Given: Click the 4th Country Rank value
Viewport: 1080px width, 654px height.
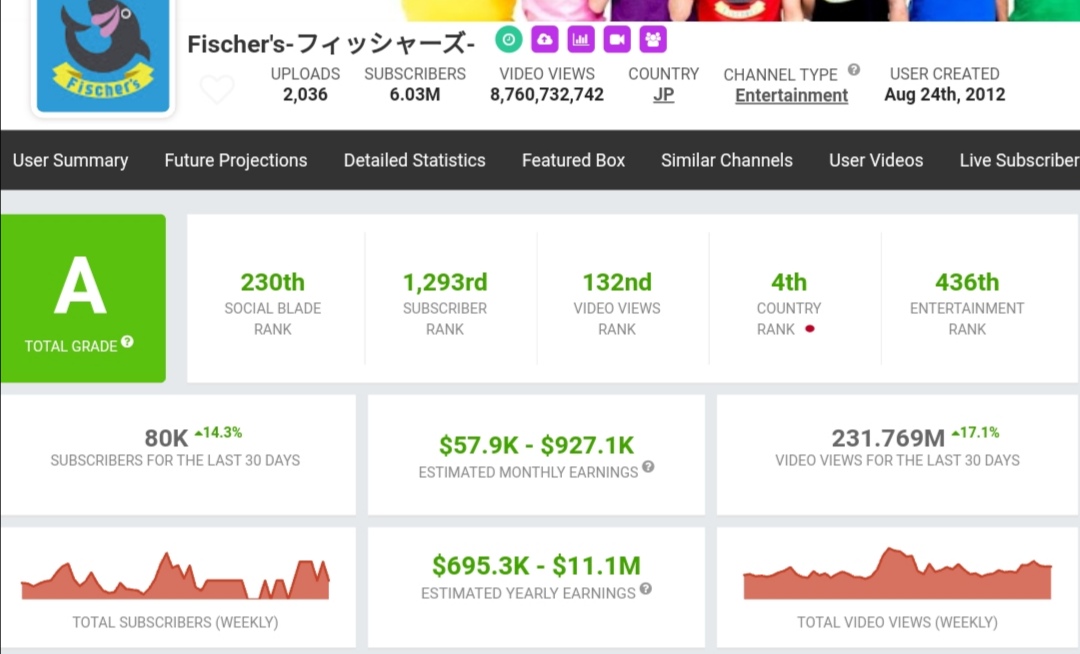Looking at the screenshot, I should point(789,282).
